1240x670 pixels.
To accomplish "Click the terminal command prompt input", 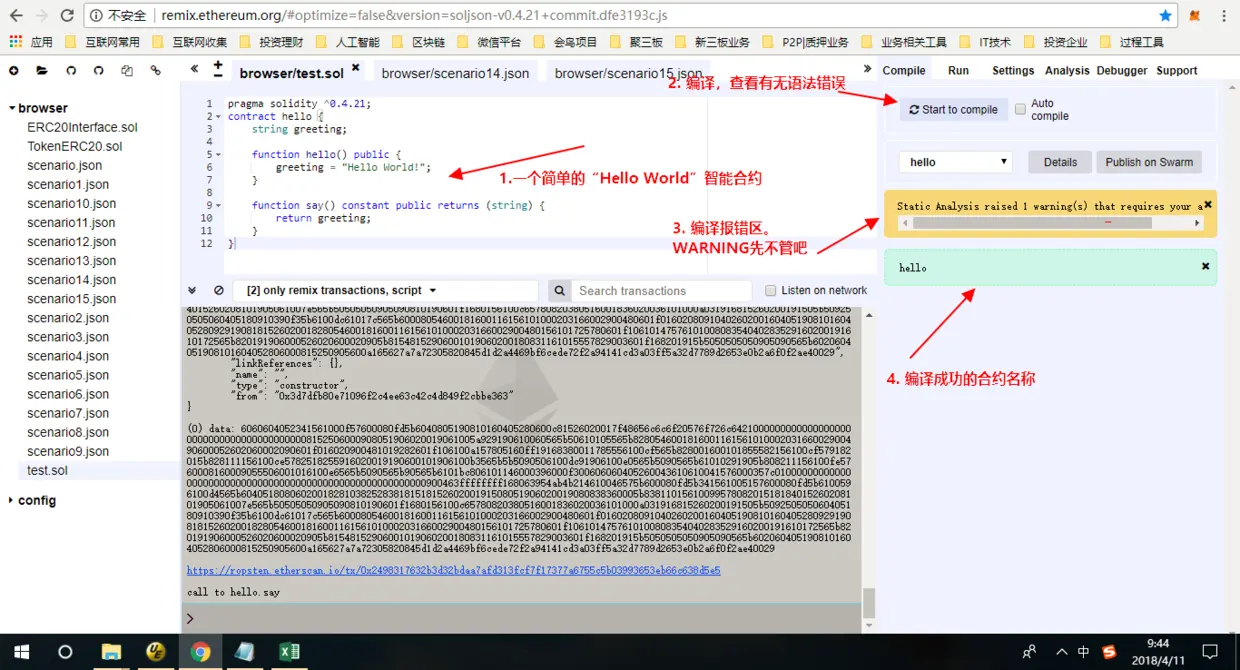I will [x=530, y=618].
